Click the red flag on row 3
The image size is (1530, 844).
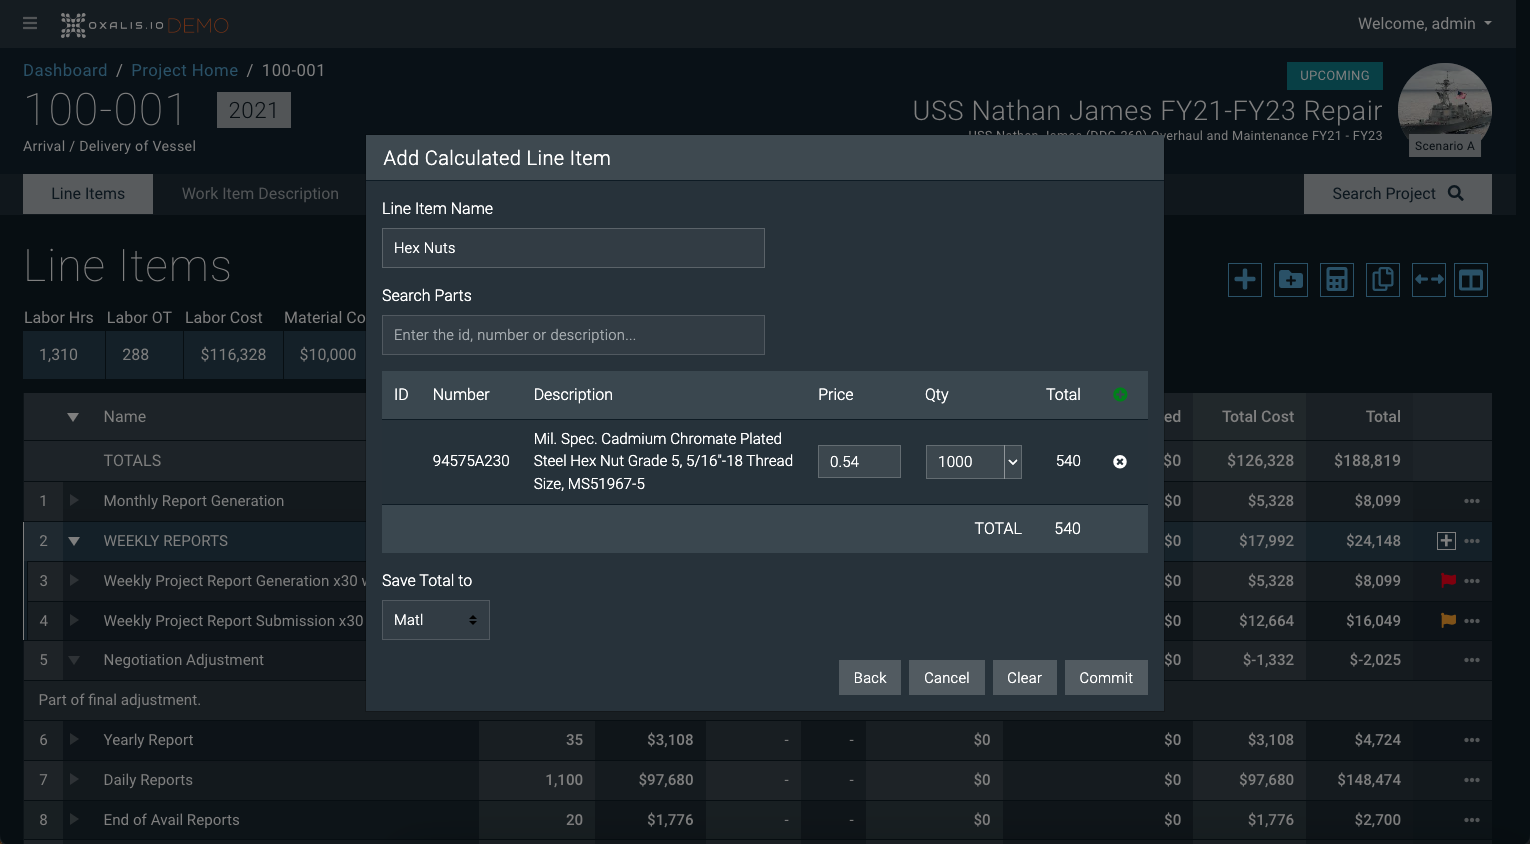pyautogui.click(x=1447, y=581)
